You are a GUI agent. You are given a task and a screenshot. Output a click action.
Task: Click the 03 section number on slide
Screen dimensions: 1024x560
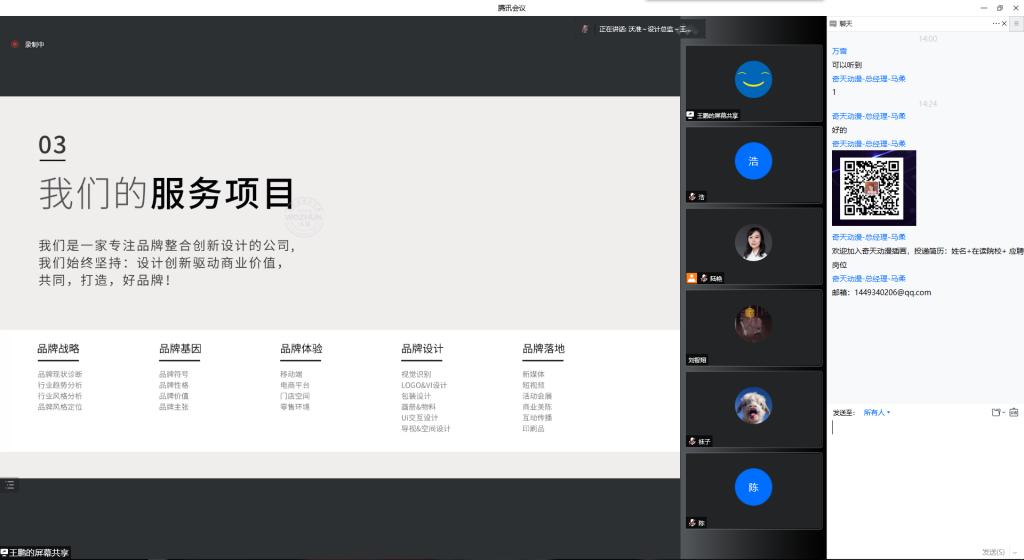(x=52, y=145)
